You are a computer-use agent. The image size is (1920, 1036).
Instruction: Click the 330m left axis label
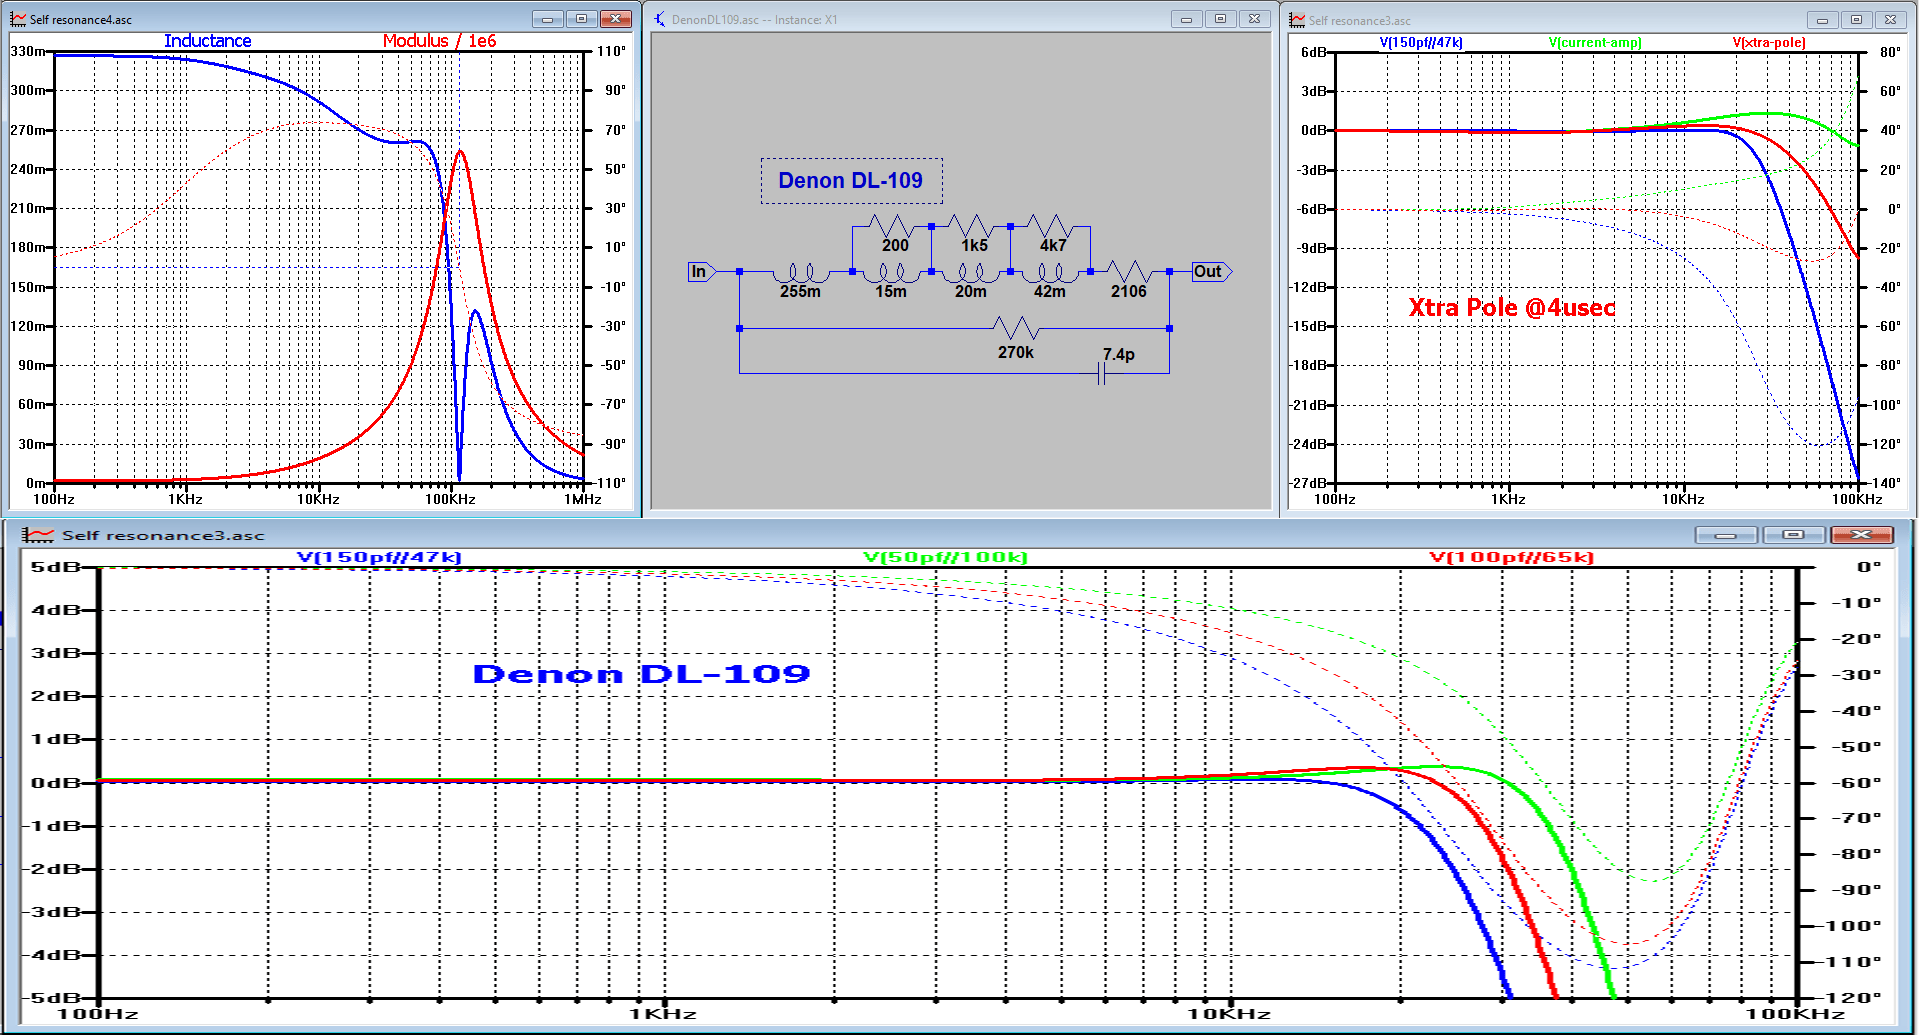[27, 51]
